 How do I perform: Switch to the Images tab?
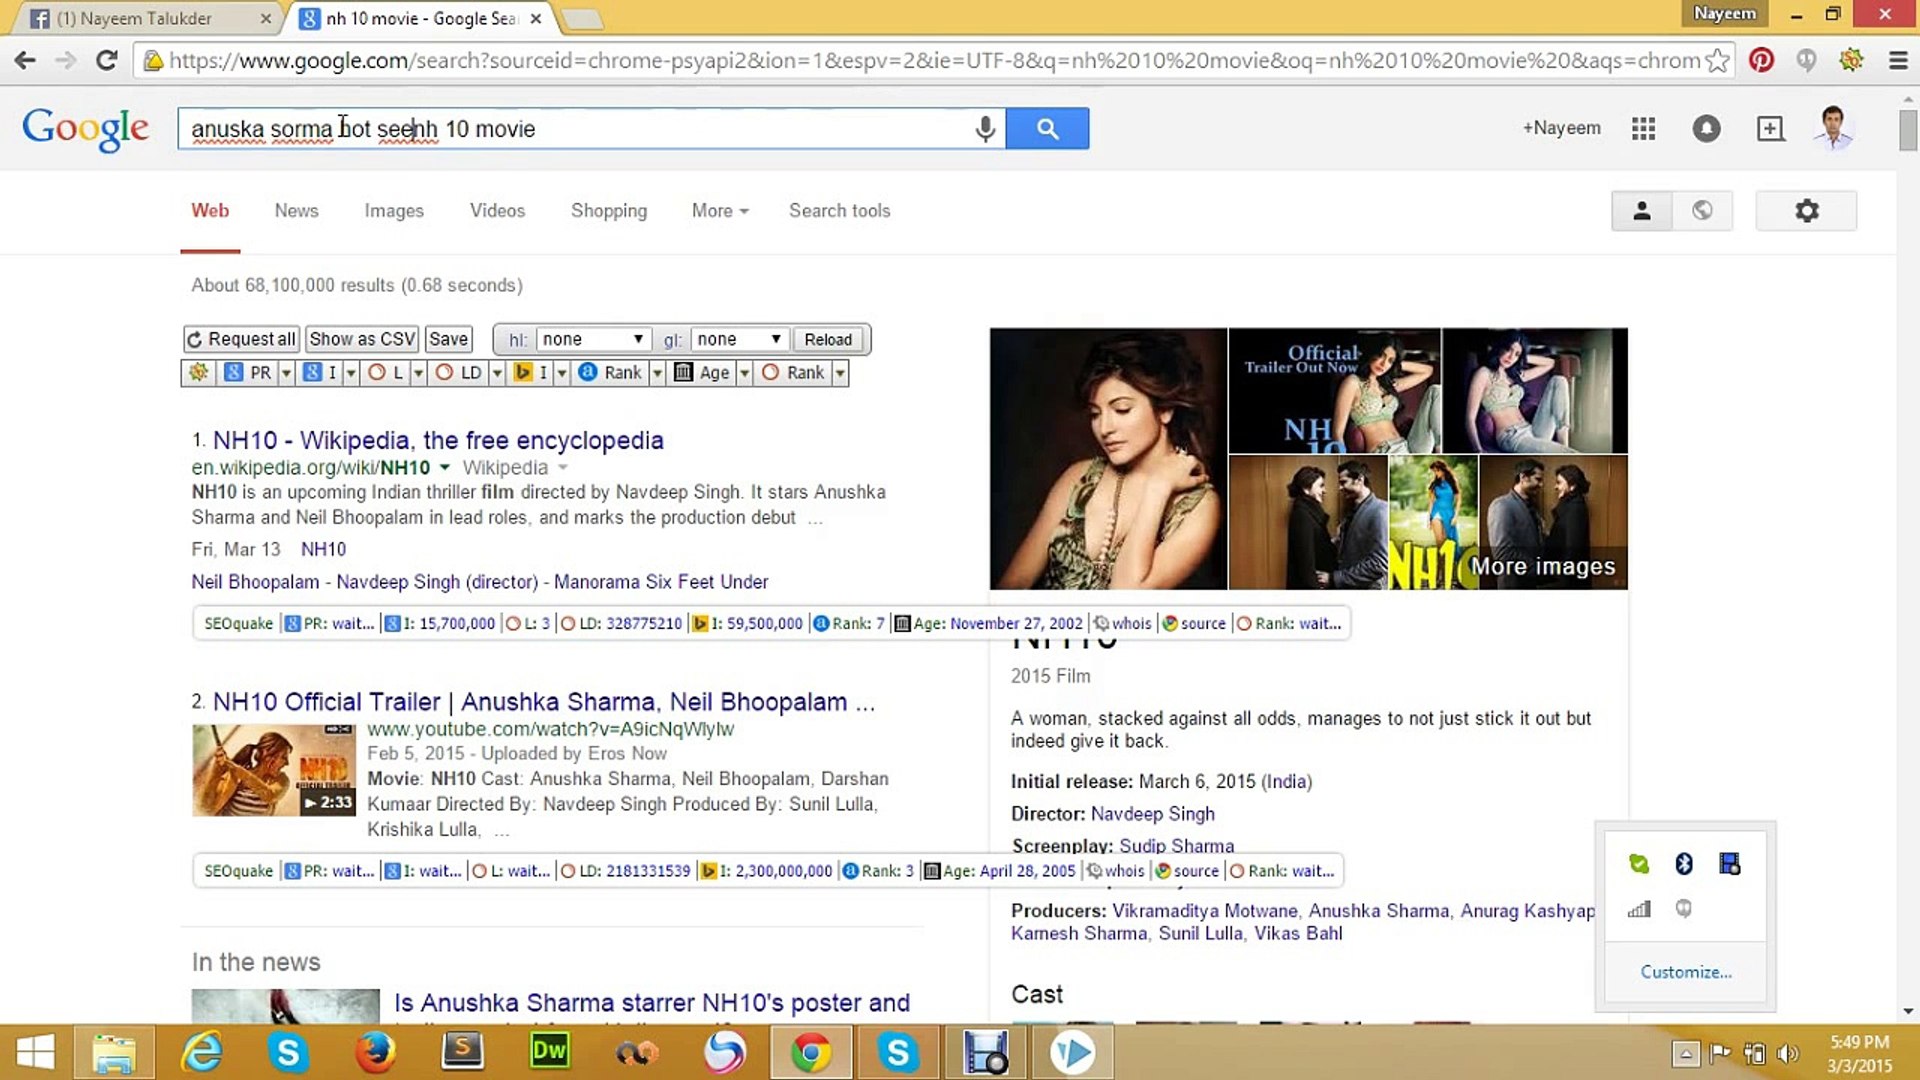[393, 211]
